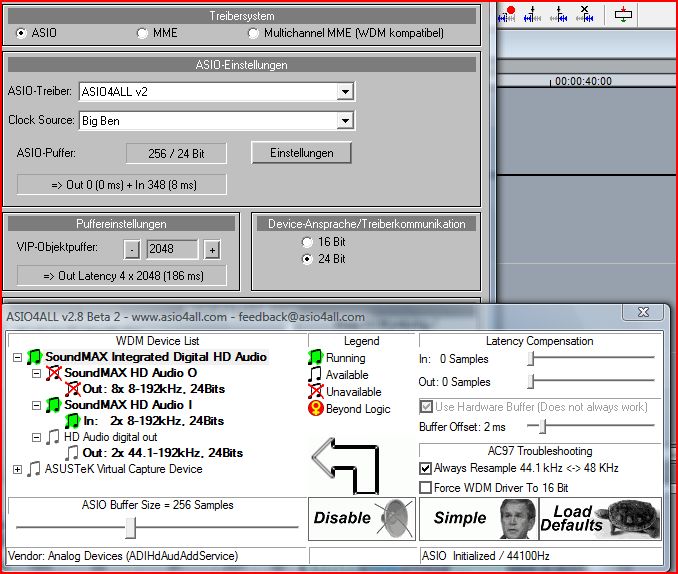678x574 pixels.
Task: Toggle Always Resample 44.1 kHz <-> 48 KHz
Action: (425, 468)
